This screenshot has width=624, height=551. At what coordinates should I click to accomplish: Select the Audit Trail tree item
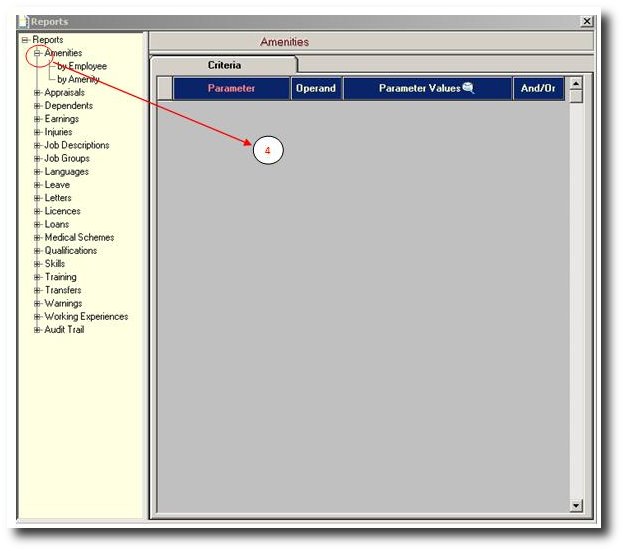(64, 330)
